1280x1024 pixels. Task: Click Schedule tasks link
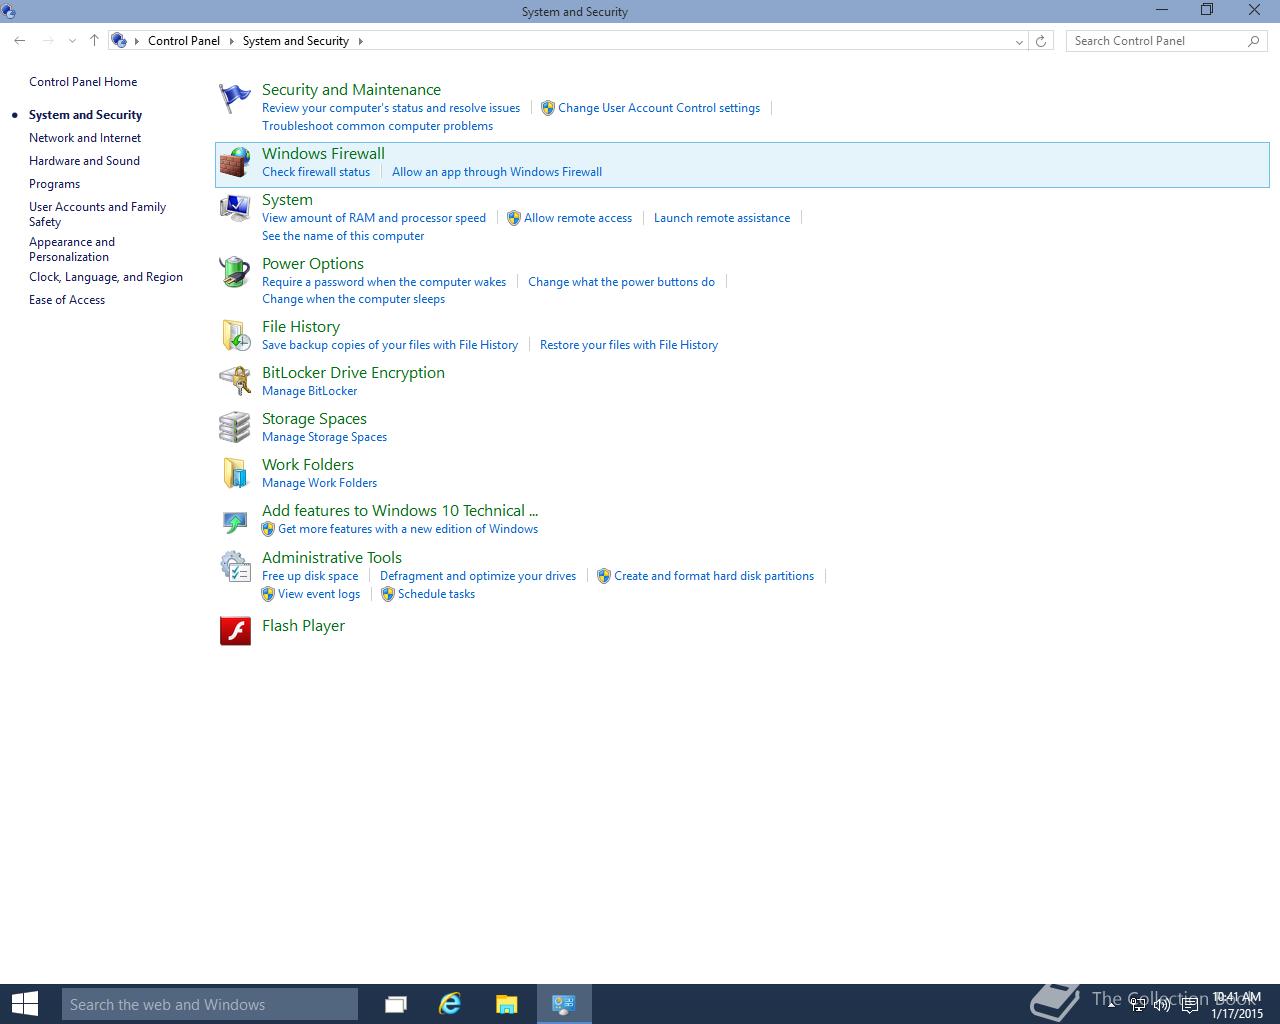(436, 594)
